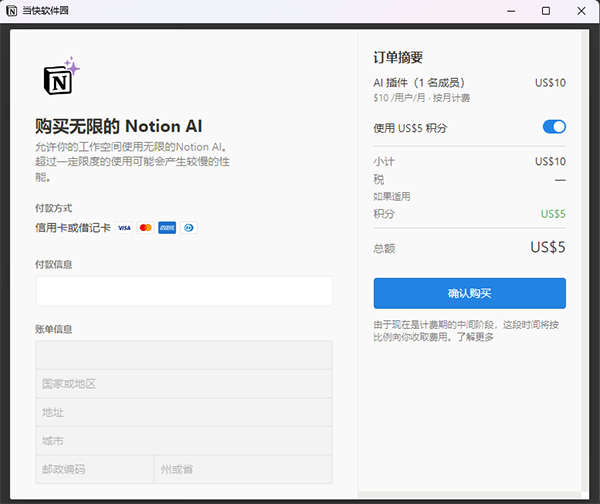Click the 确认购买 button
The image size is (600, 504).
pos(470,293)
